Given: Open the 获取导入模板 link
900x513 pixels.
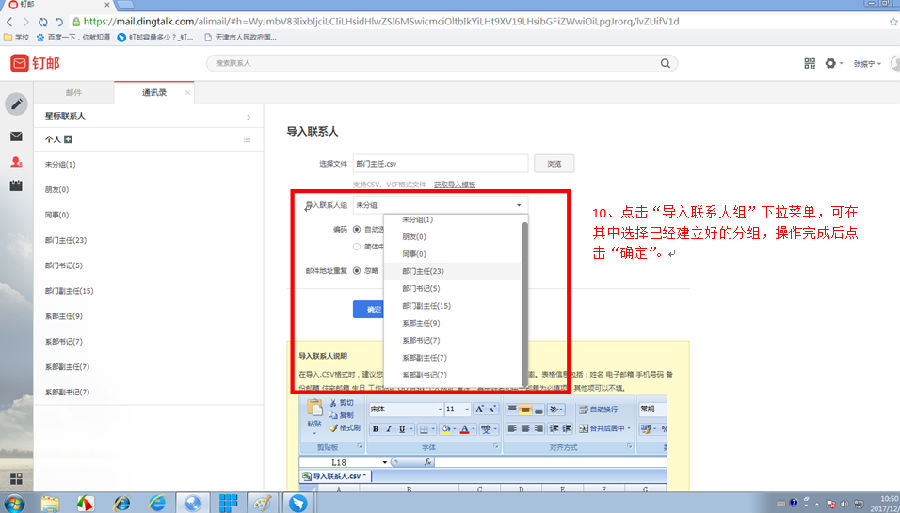Looking at the screenshot, I should [454, 185].
